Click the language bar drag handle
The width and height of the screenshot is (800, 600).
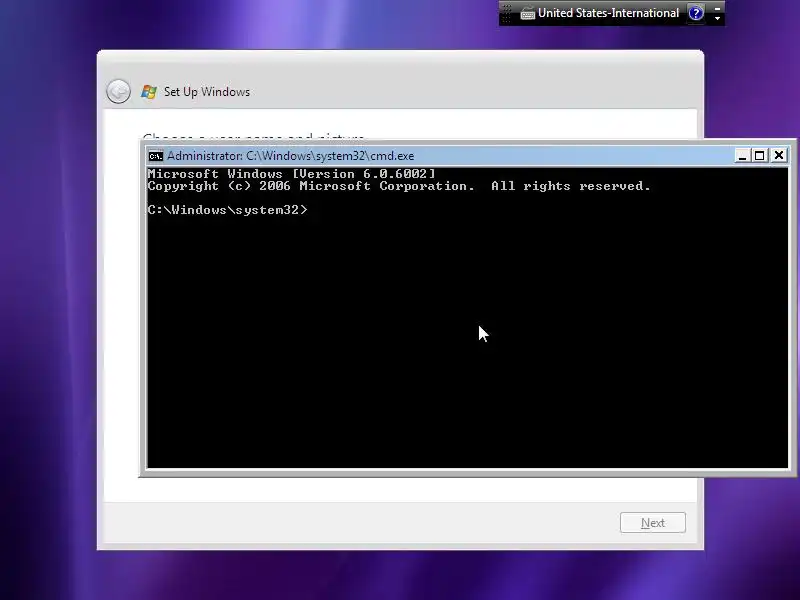pos(506,13)
